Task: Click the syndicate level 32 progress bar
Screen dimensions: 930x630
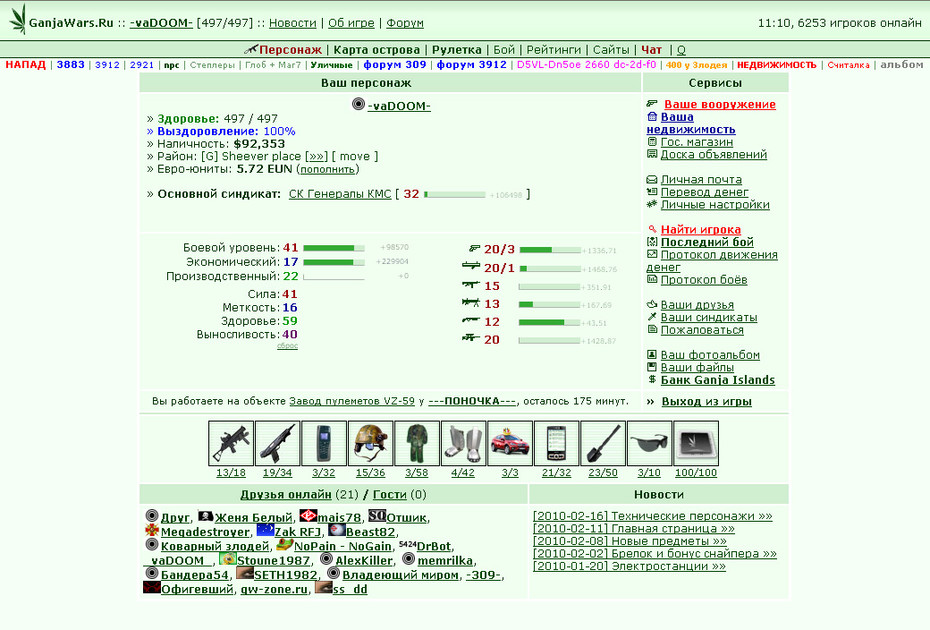Action: [454, 195]
